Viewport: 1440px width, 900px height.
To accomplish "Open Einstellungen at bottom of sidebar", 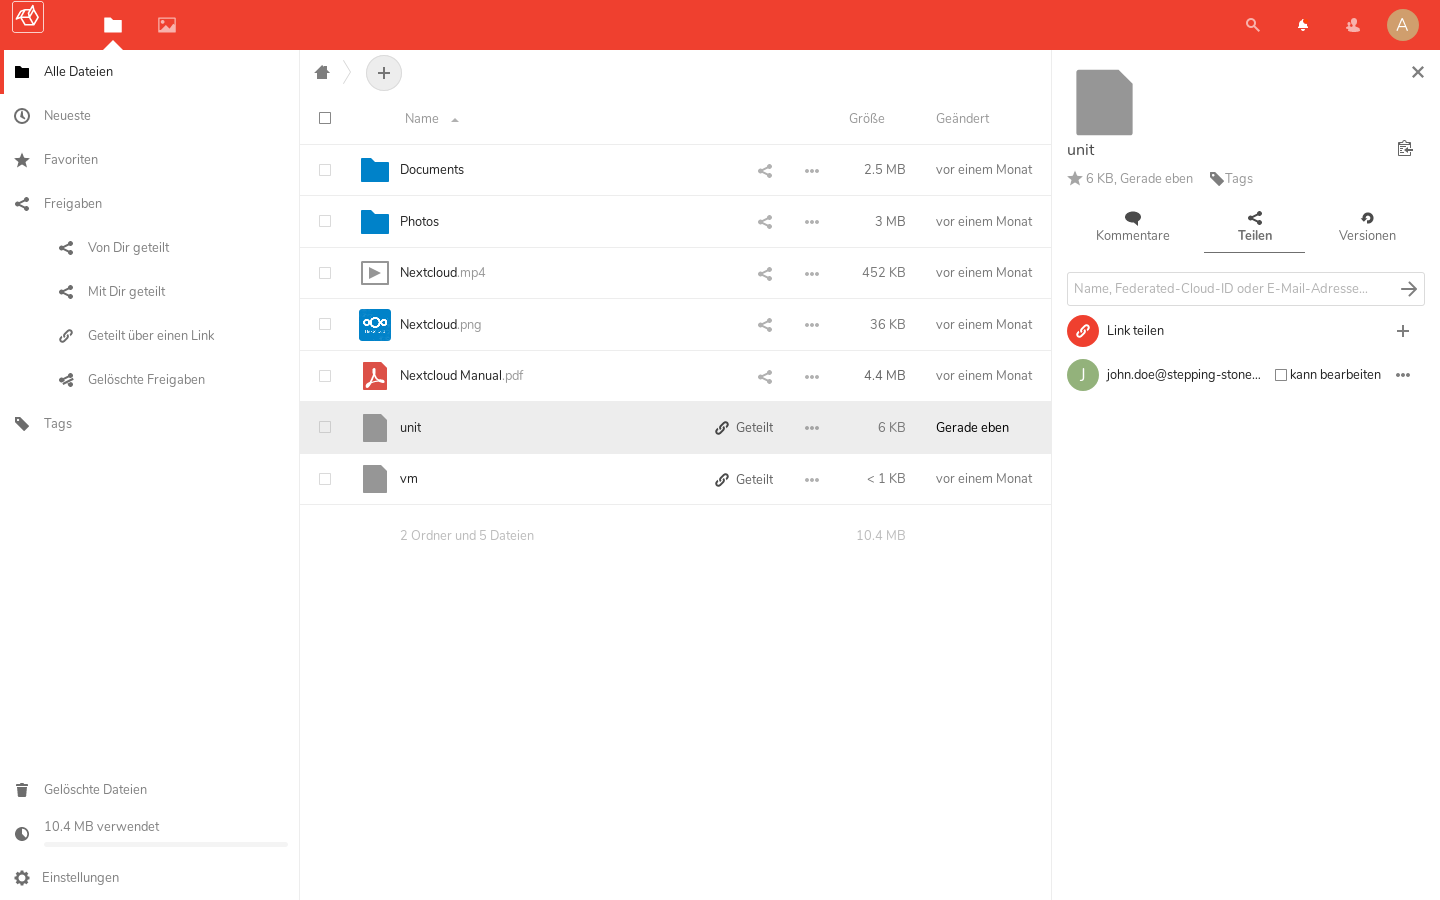I will tap(80, 878).
